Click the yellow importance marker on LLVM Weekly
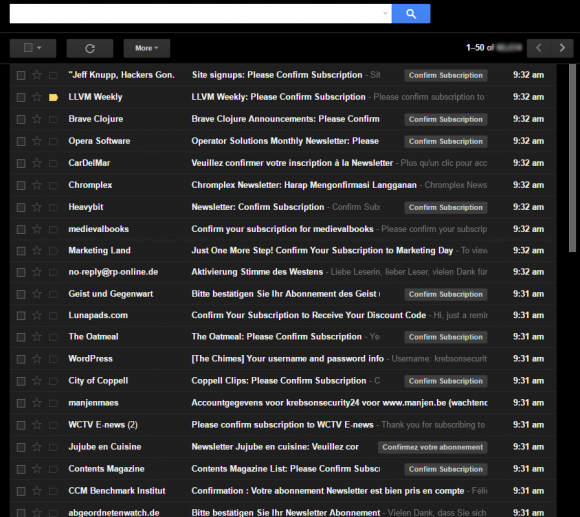This screenshot has width=580, height=517. point(53,97)
